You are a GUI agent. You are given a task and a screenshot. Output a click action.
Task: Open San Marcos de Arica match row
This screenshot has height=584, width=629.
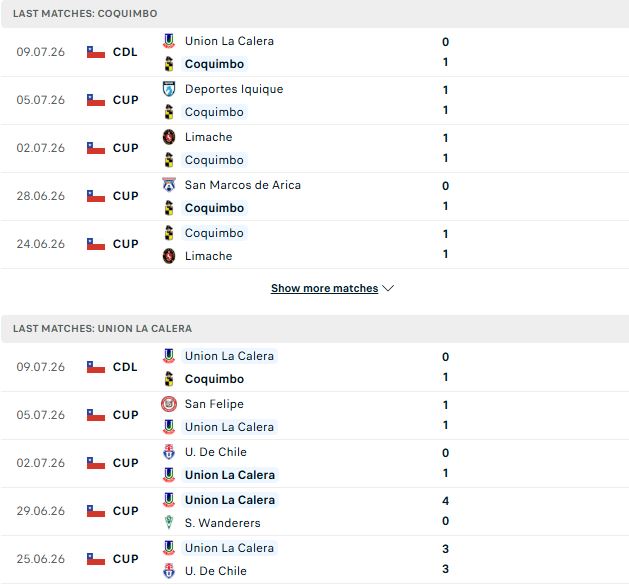point(314,197)
